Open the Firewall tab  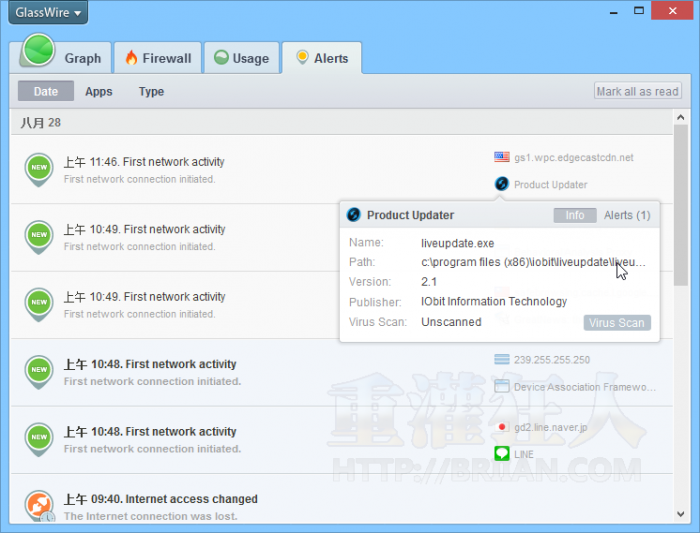pyautogui.click(x=158, y=58)
